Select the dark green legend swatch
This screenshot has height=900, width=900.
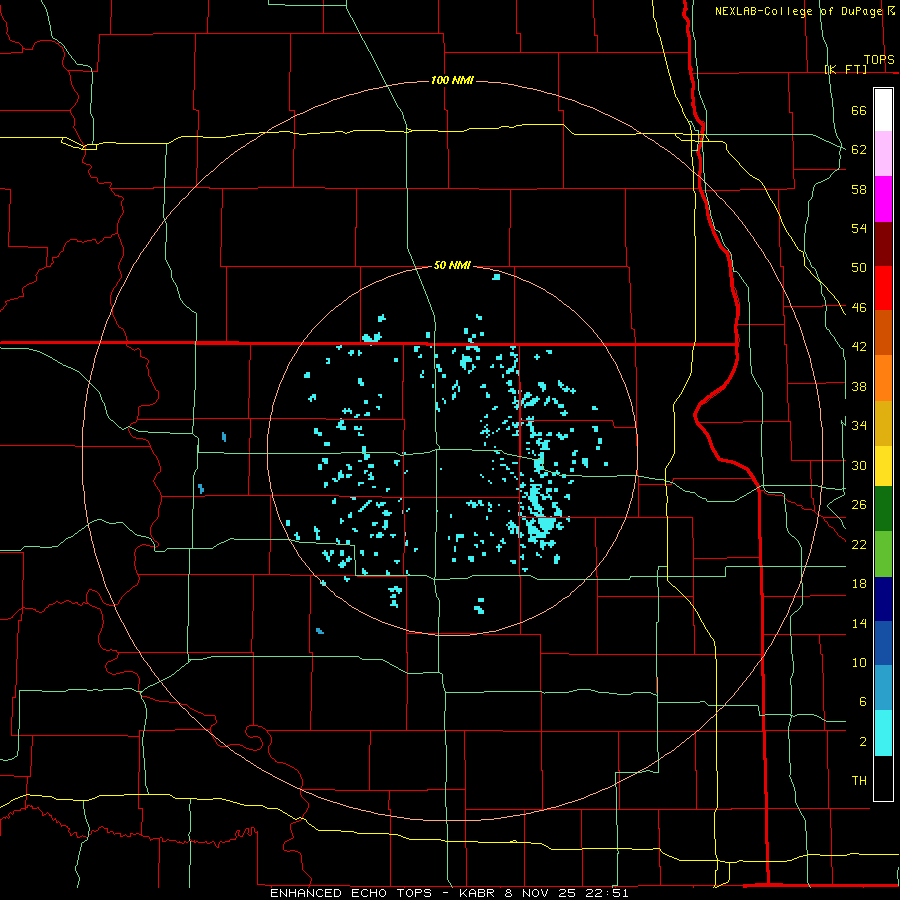[x=883, y=509]
